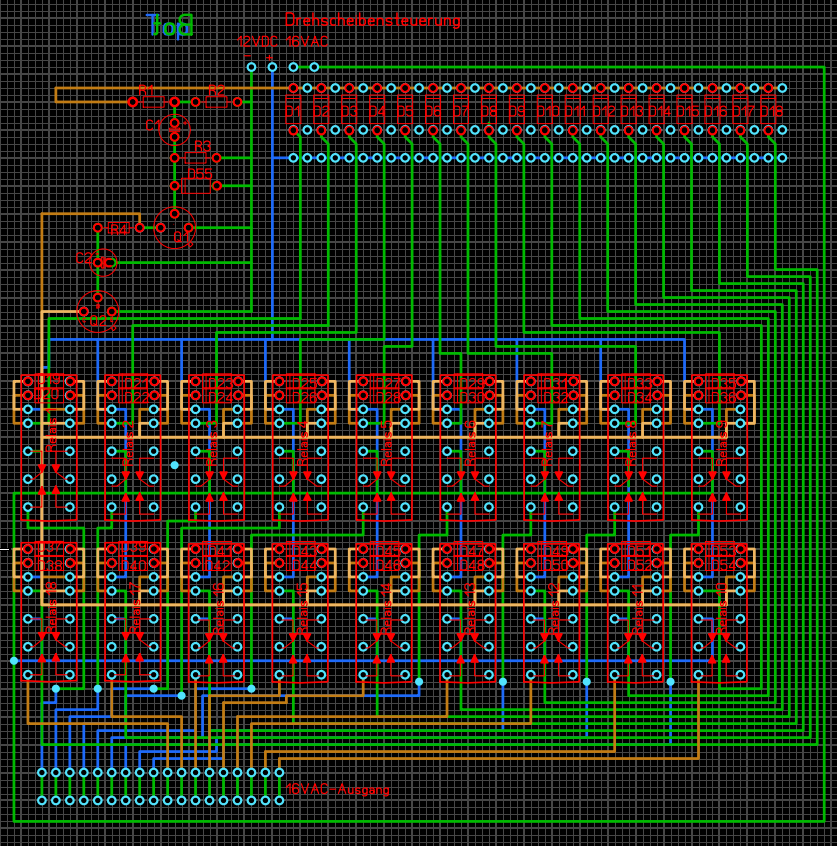This screenshot has width=837, height=846.
Task: Click diode D55 component
Action: click(196, 185)
